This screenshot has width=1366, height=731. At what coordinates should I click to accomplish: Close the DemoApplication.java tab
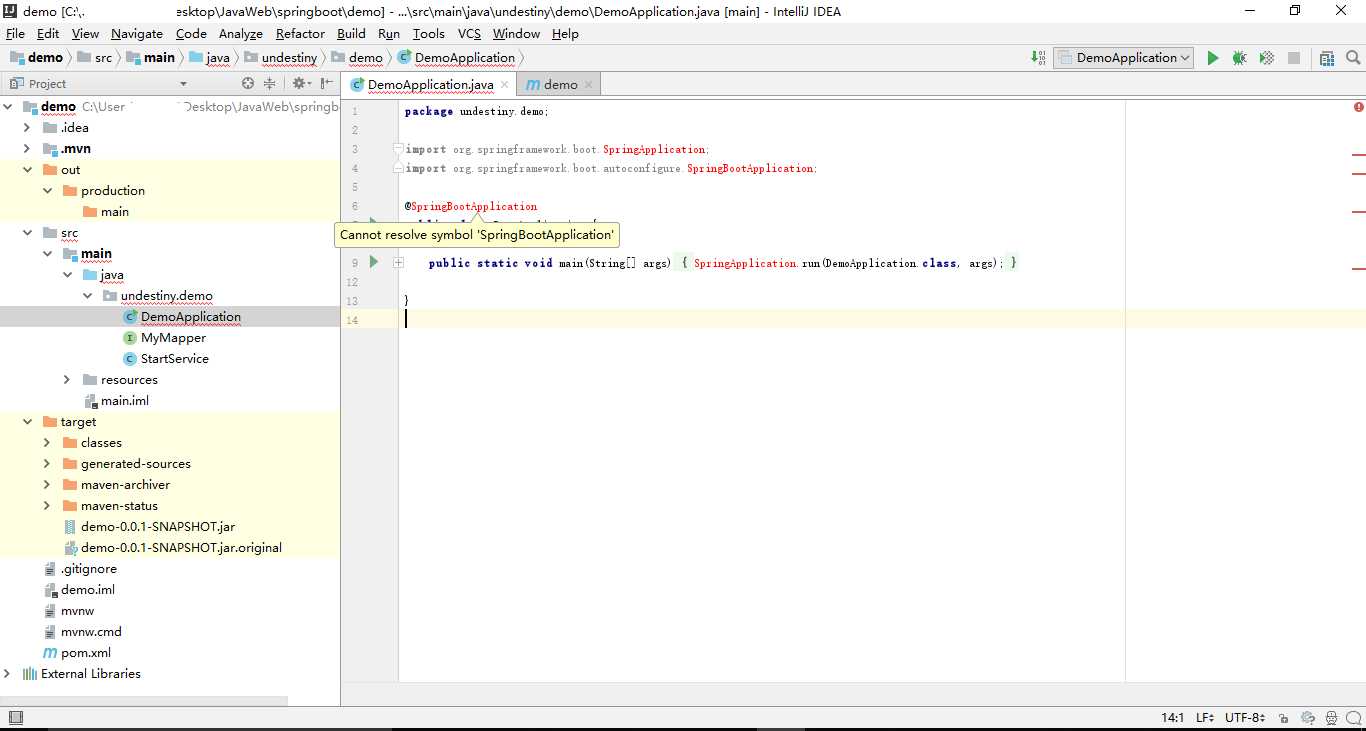pyautogui.click(x=505, y=85)
